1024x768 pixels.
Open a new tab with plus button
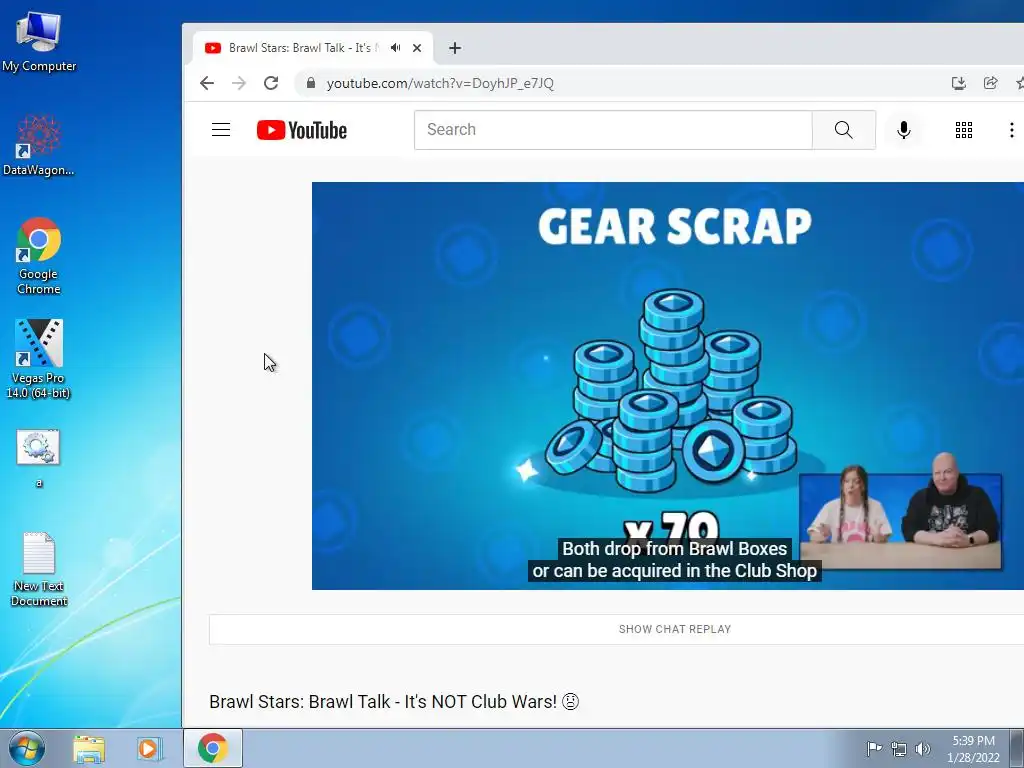coord(455,48)
